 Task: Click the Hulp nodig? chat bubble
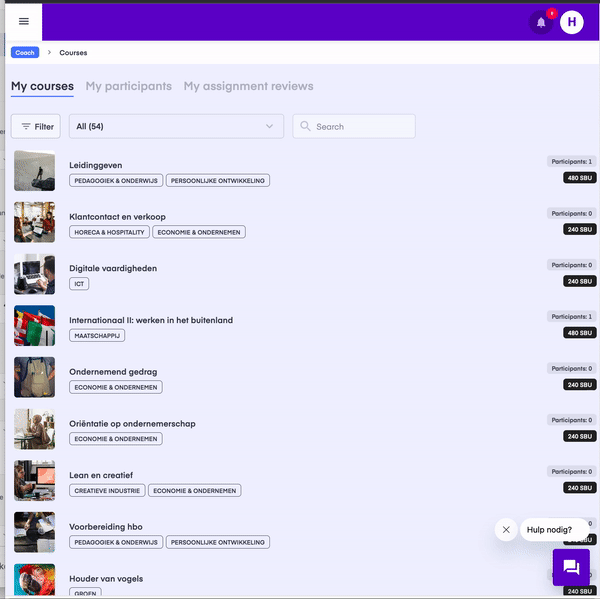(x=554, y=530)
